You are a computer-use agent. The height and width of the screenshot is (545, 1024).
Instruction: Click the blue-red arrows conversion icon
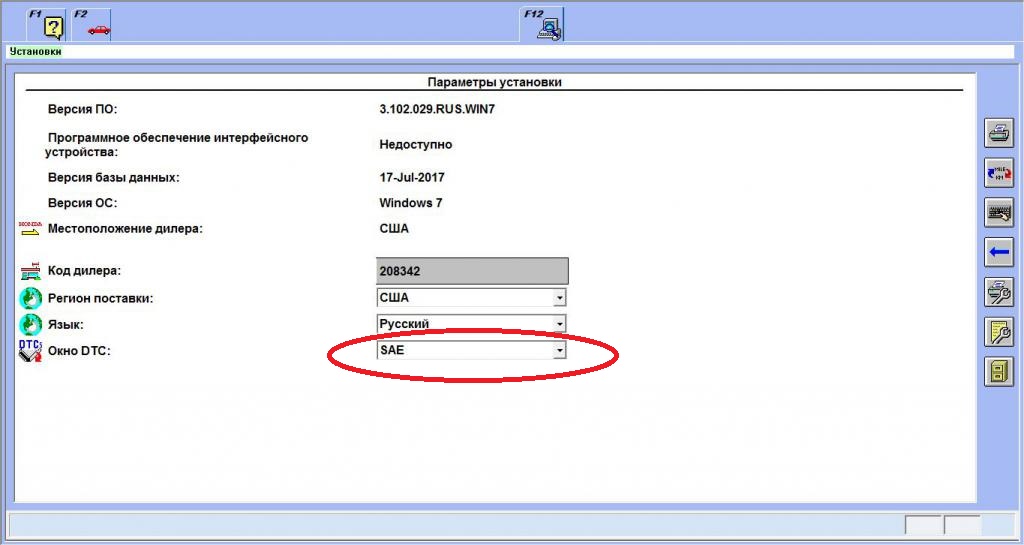[x=999, y=173]
